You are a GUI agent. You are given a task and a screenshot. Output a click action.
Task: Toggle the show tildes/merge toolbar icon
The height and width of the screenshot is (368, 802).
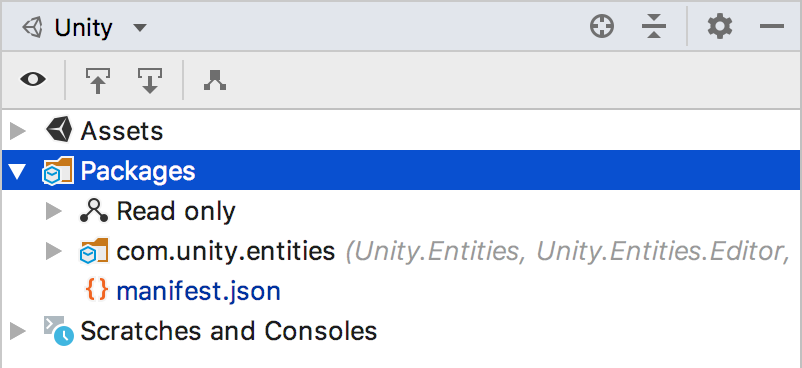click(x=215, y=80)
